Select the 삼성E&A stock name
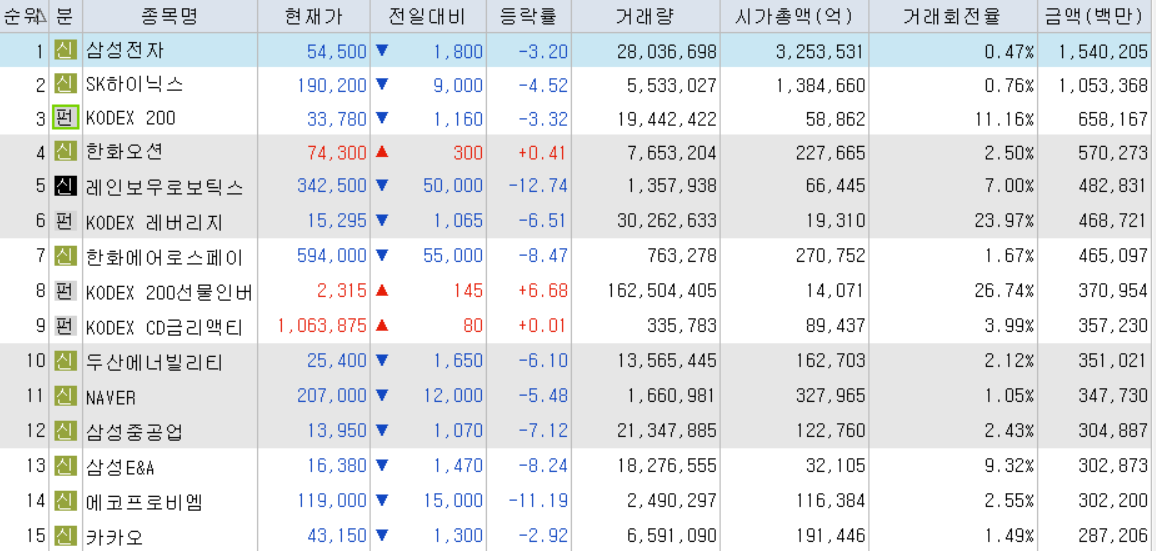1156x551 pixels. coord(120,468)
